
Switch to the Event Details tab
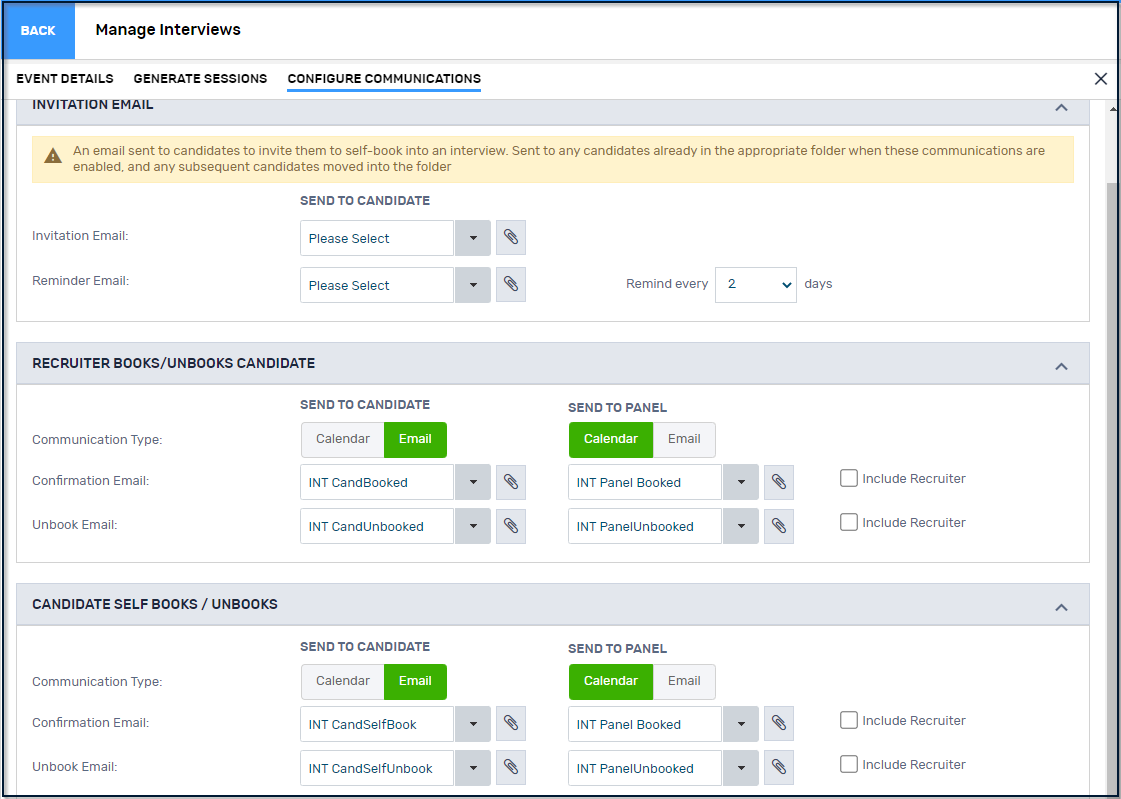[x=65, y=79]
